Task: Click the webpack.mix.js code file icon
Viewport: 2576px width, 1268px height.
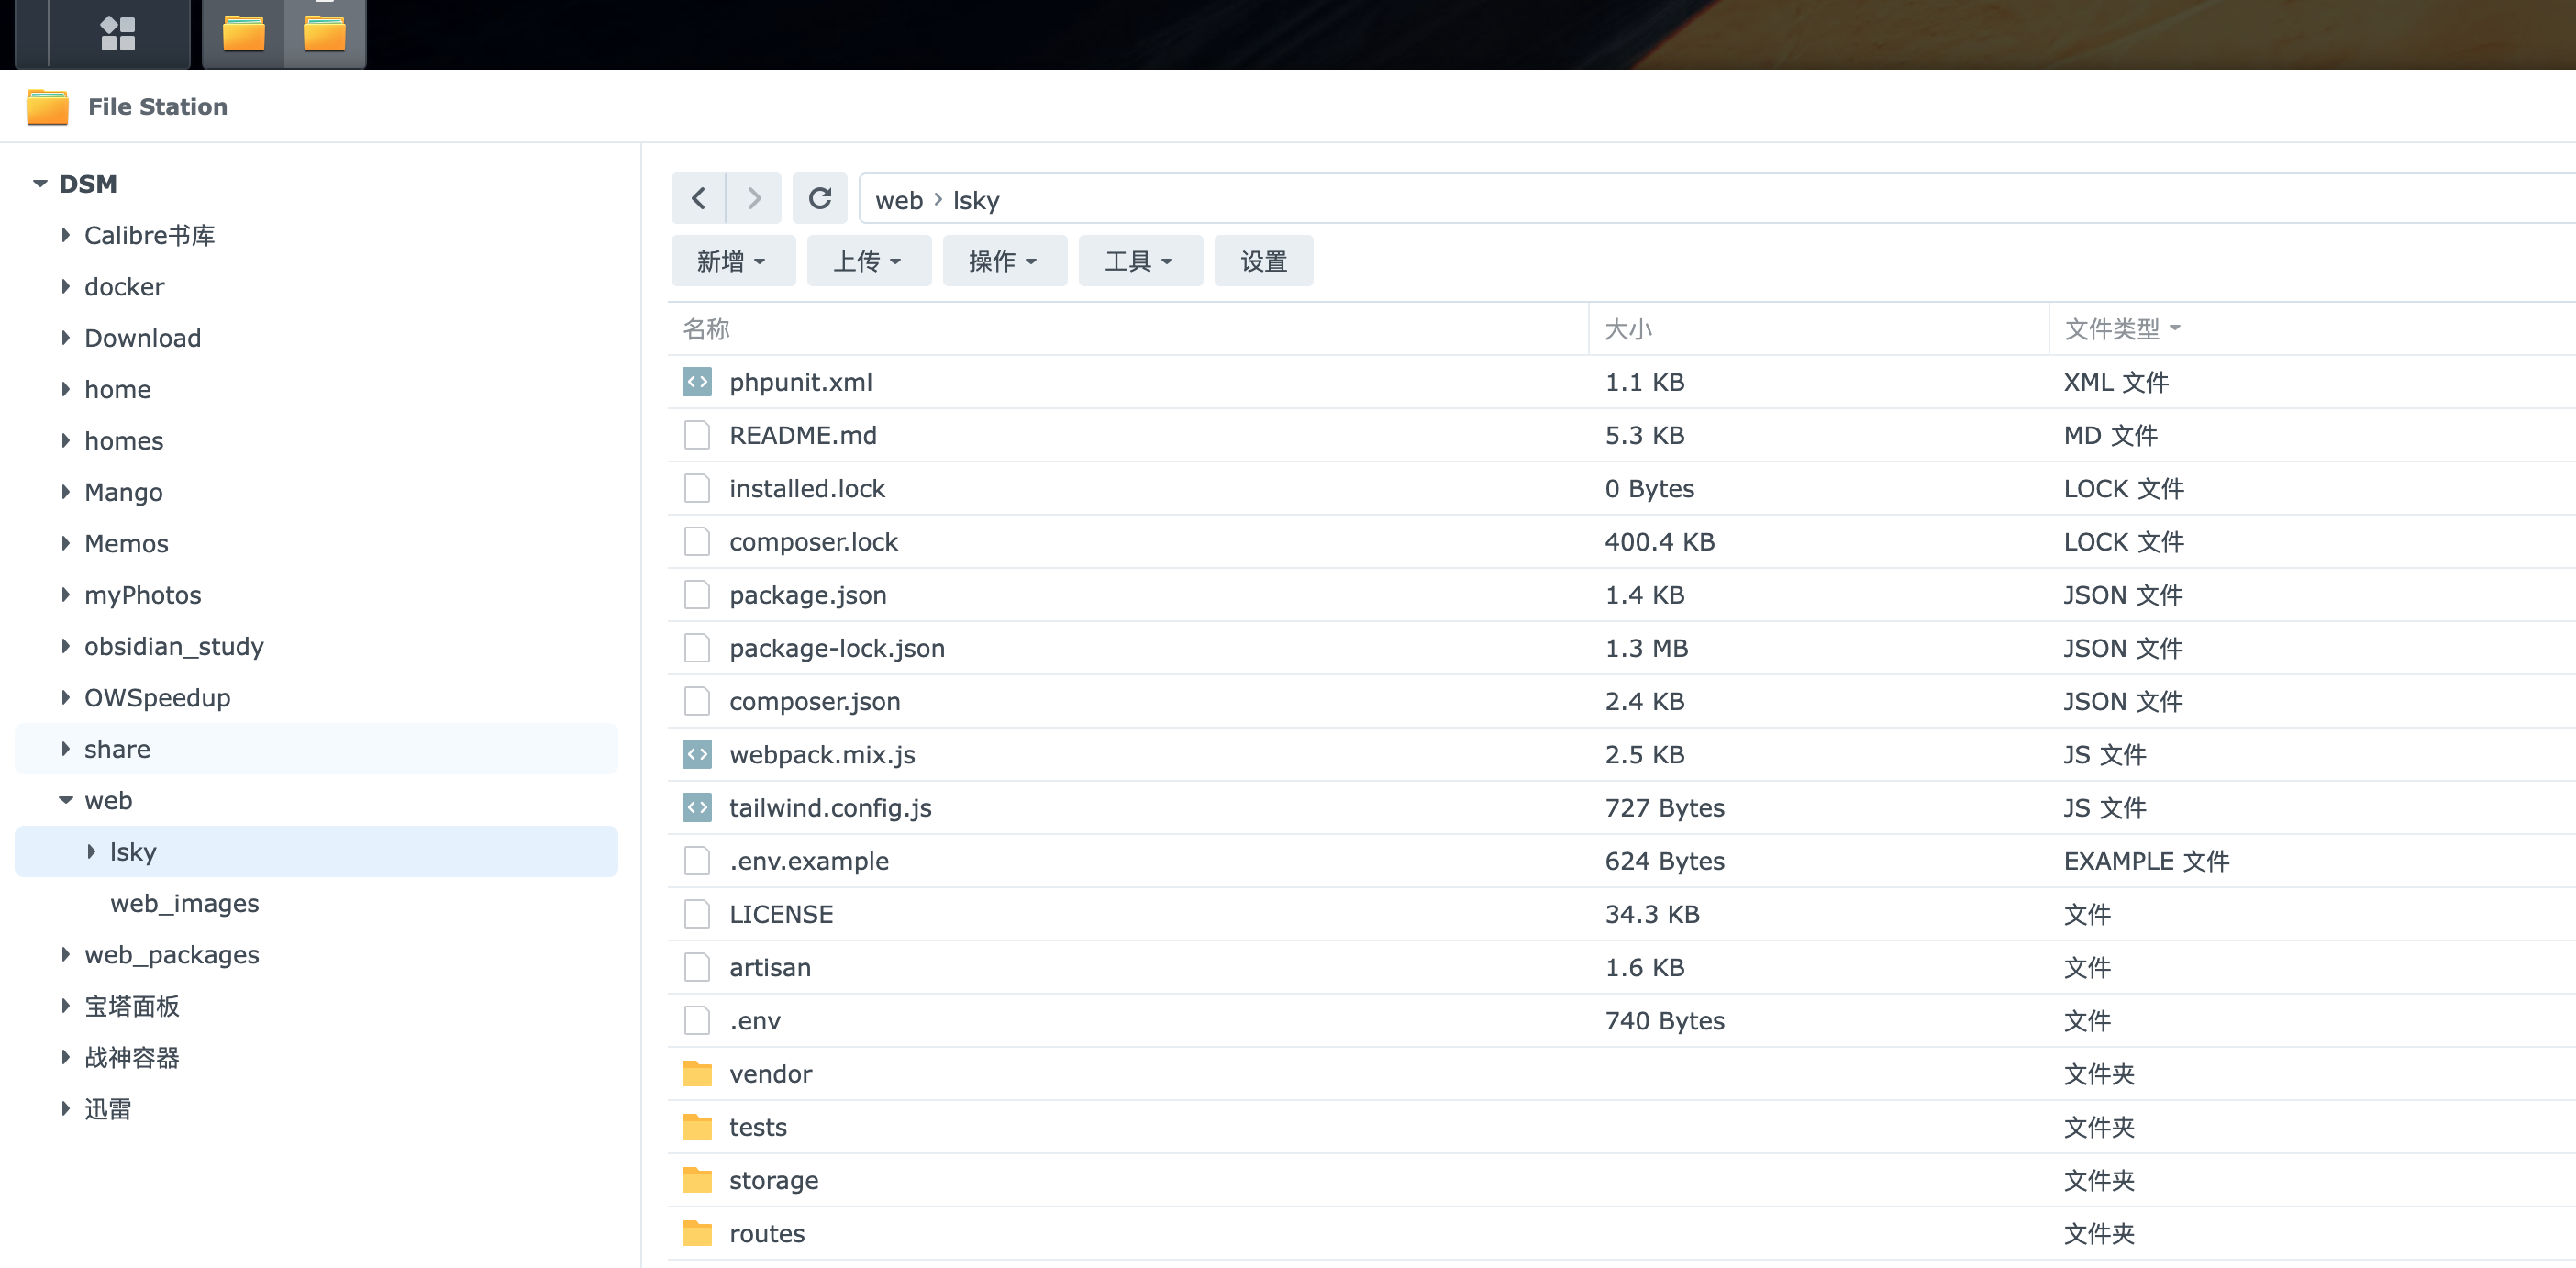Action: [696, 755]
